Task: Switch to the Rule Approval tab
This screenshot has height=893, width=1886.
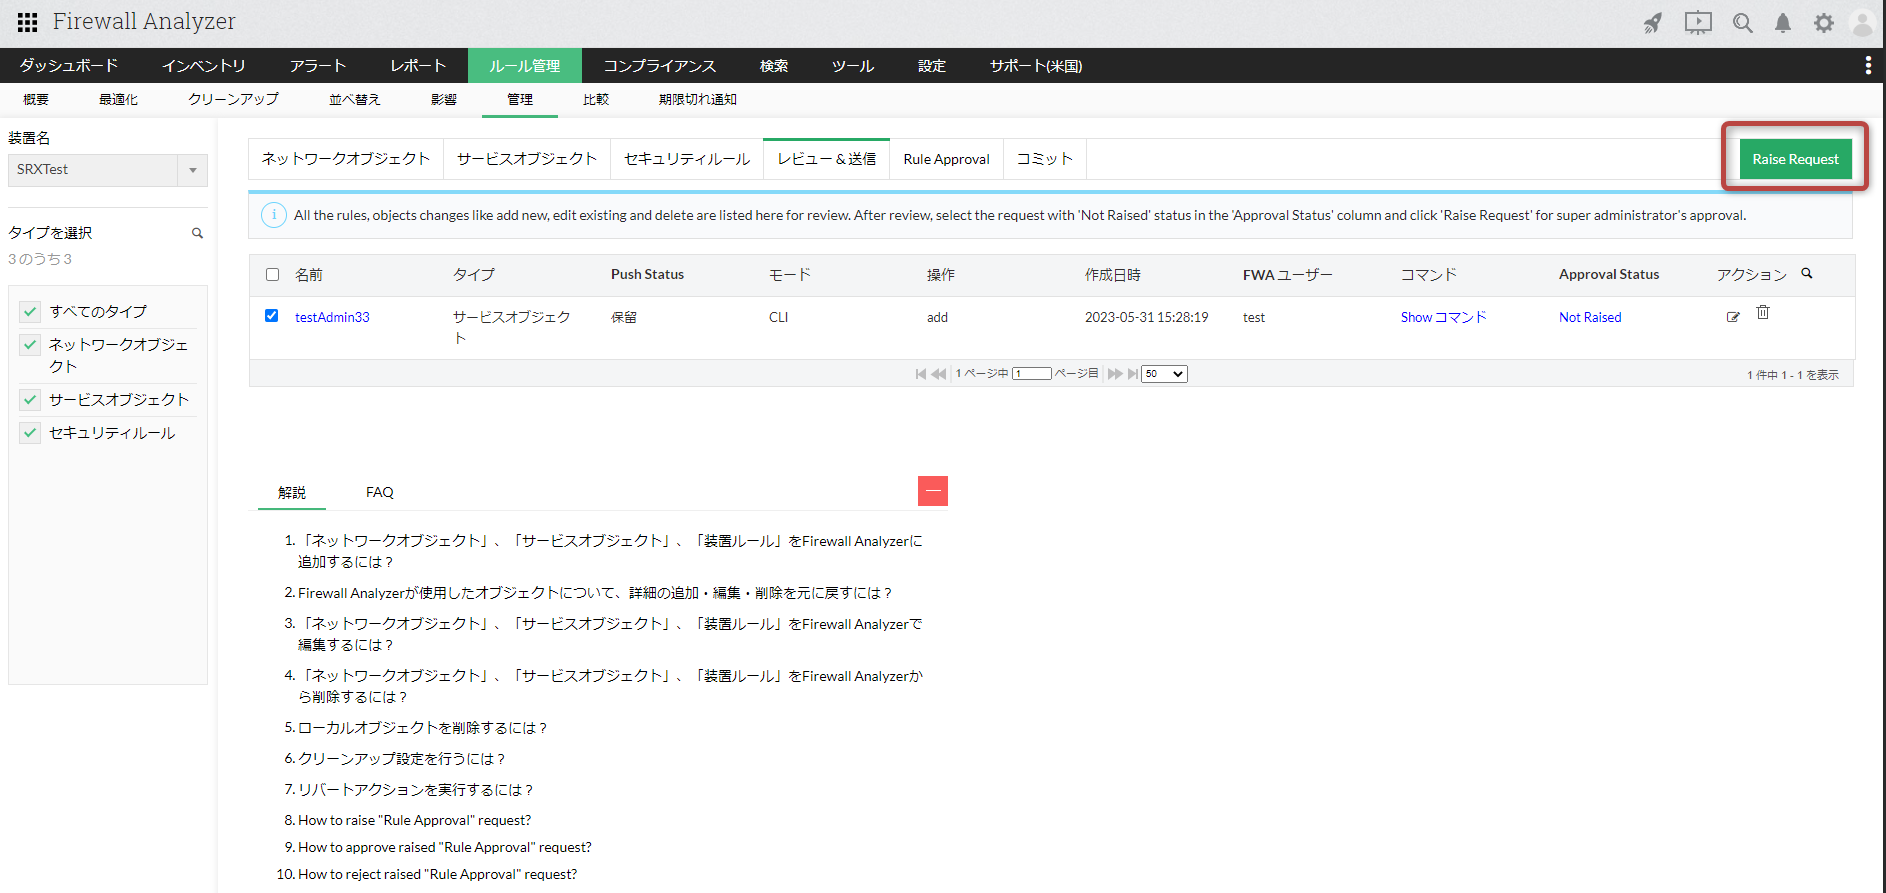Action: [946, 159]
